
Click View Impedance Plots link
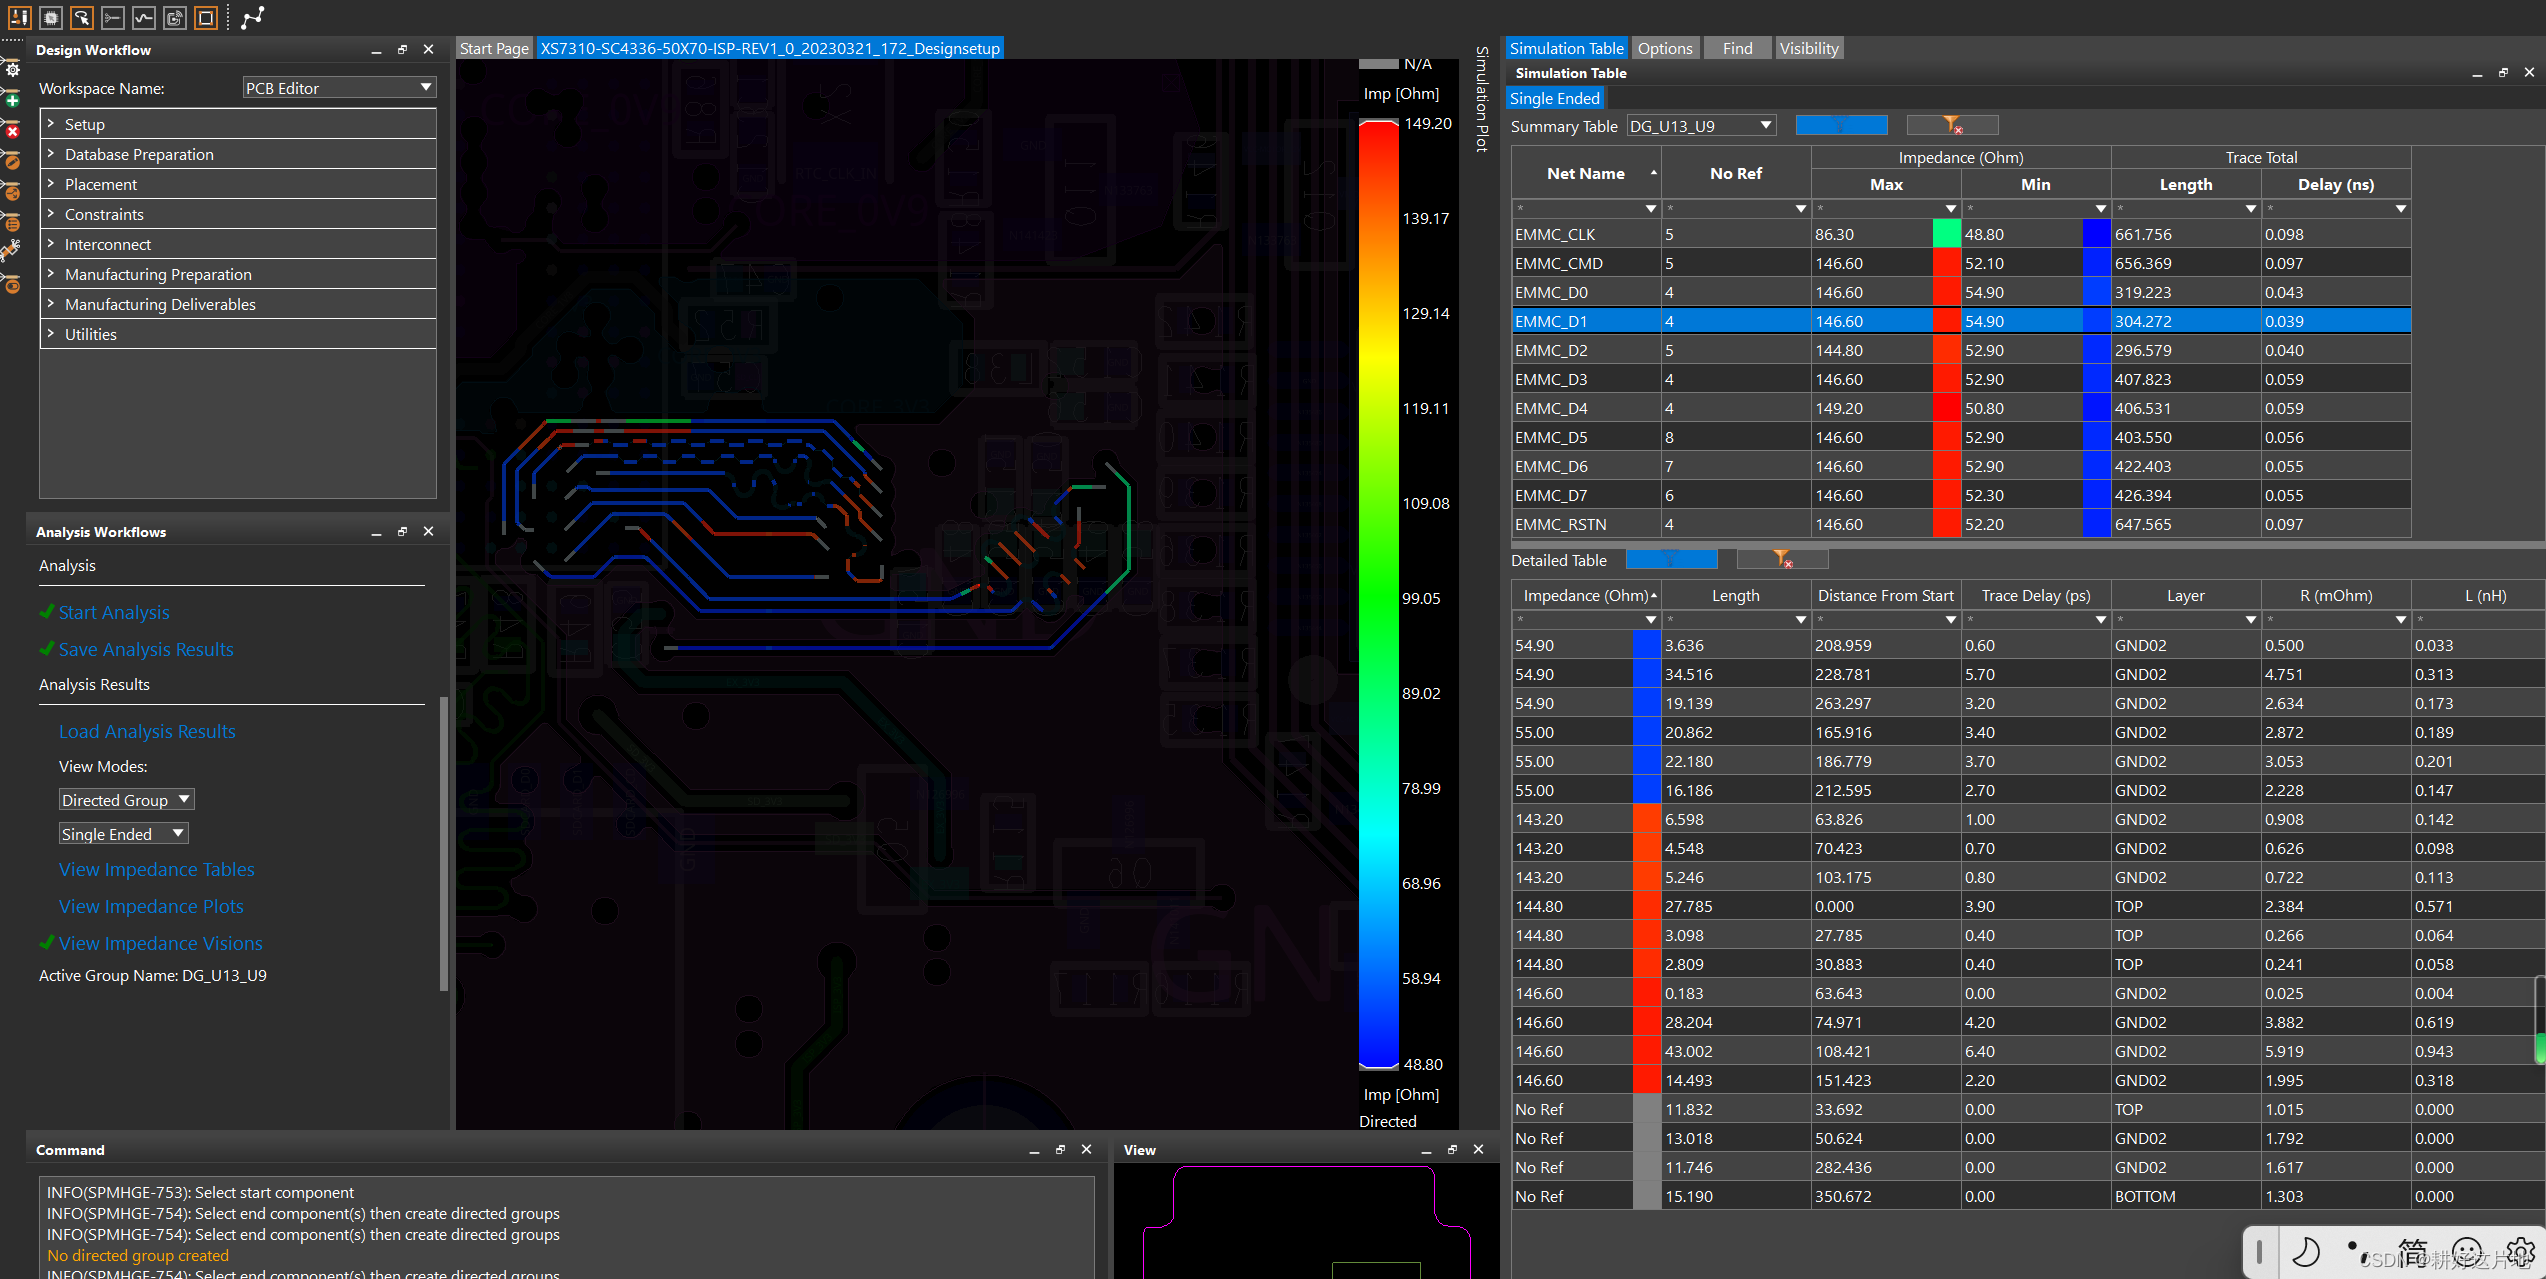(x=151, y=906)
